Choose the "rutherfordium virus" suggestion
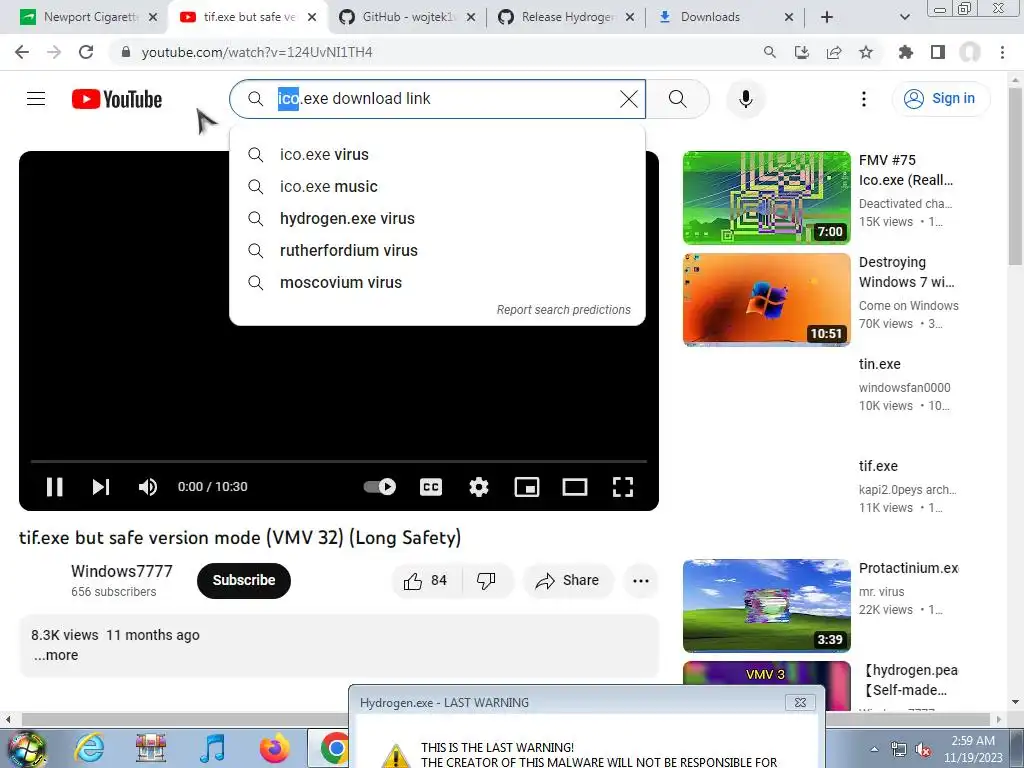Viewport: 1024px width, 768px height. point(437,251)
